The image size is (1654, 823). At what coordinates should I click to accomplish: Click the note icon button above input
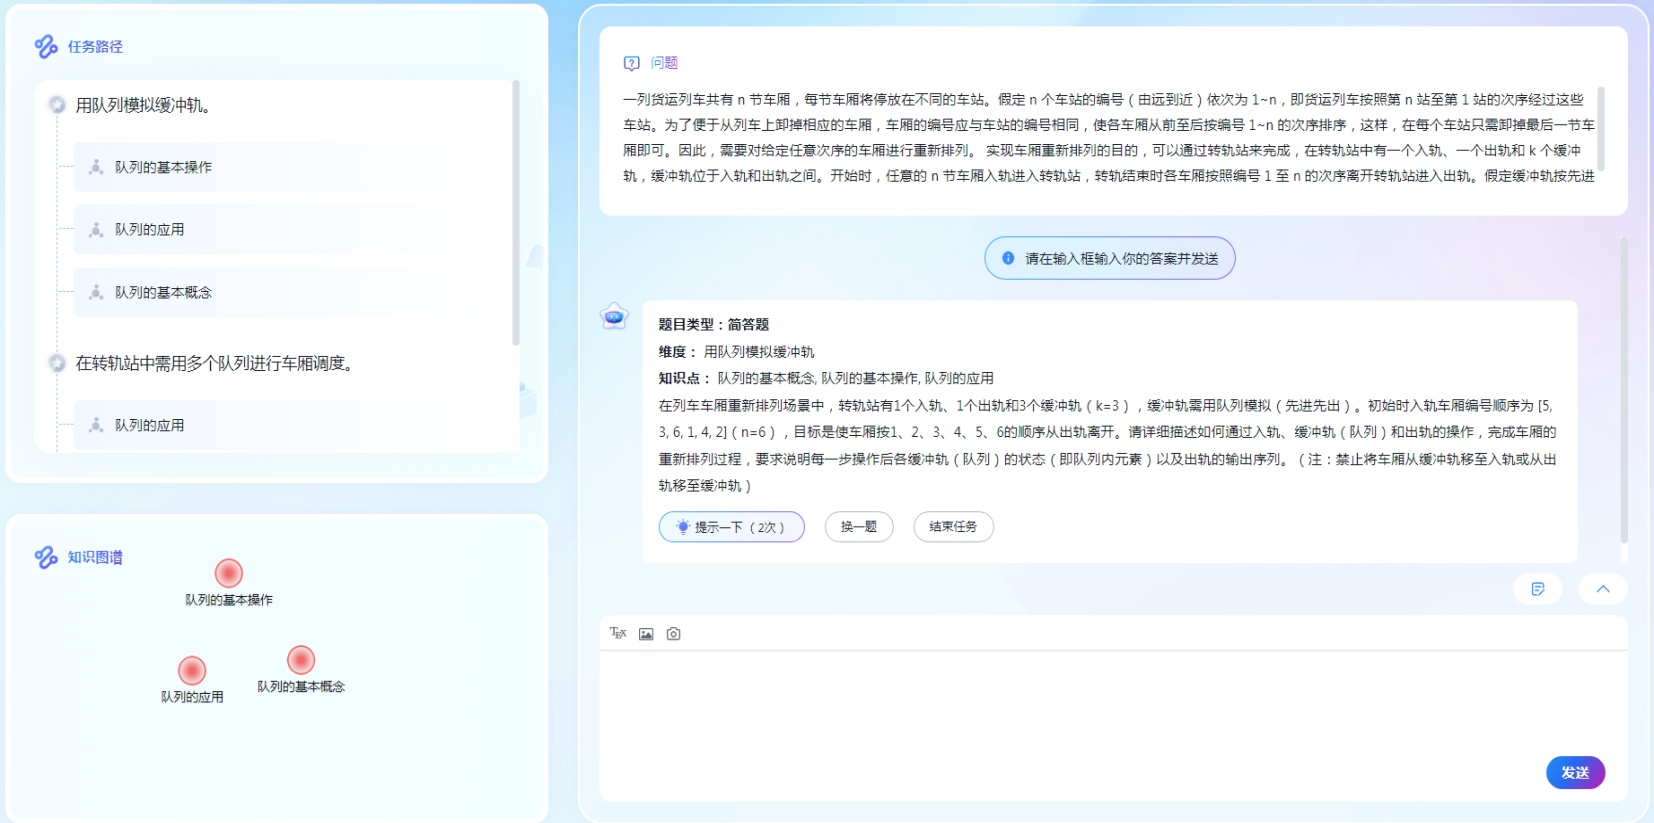click(x=1537, y=589)
